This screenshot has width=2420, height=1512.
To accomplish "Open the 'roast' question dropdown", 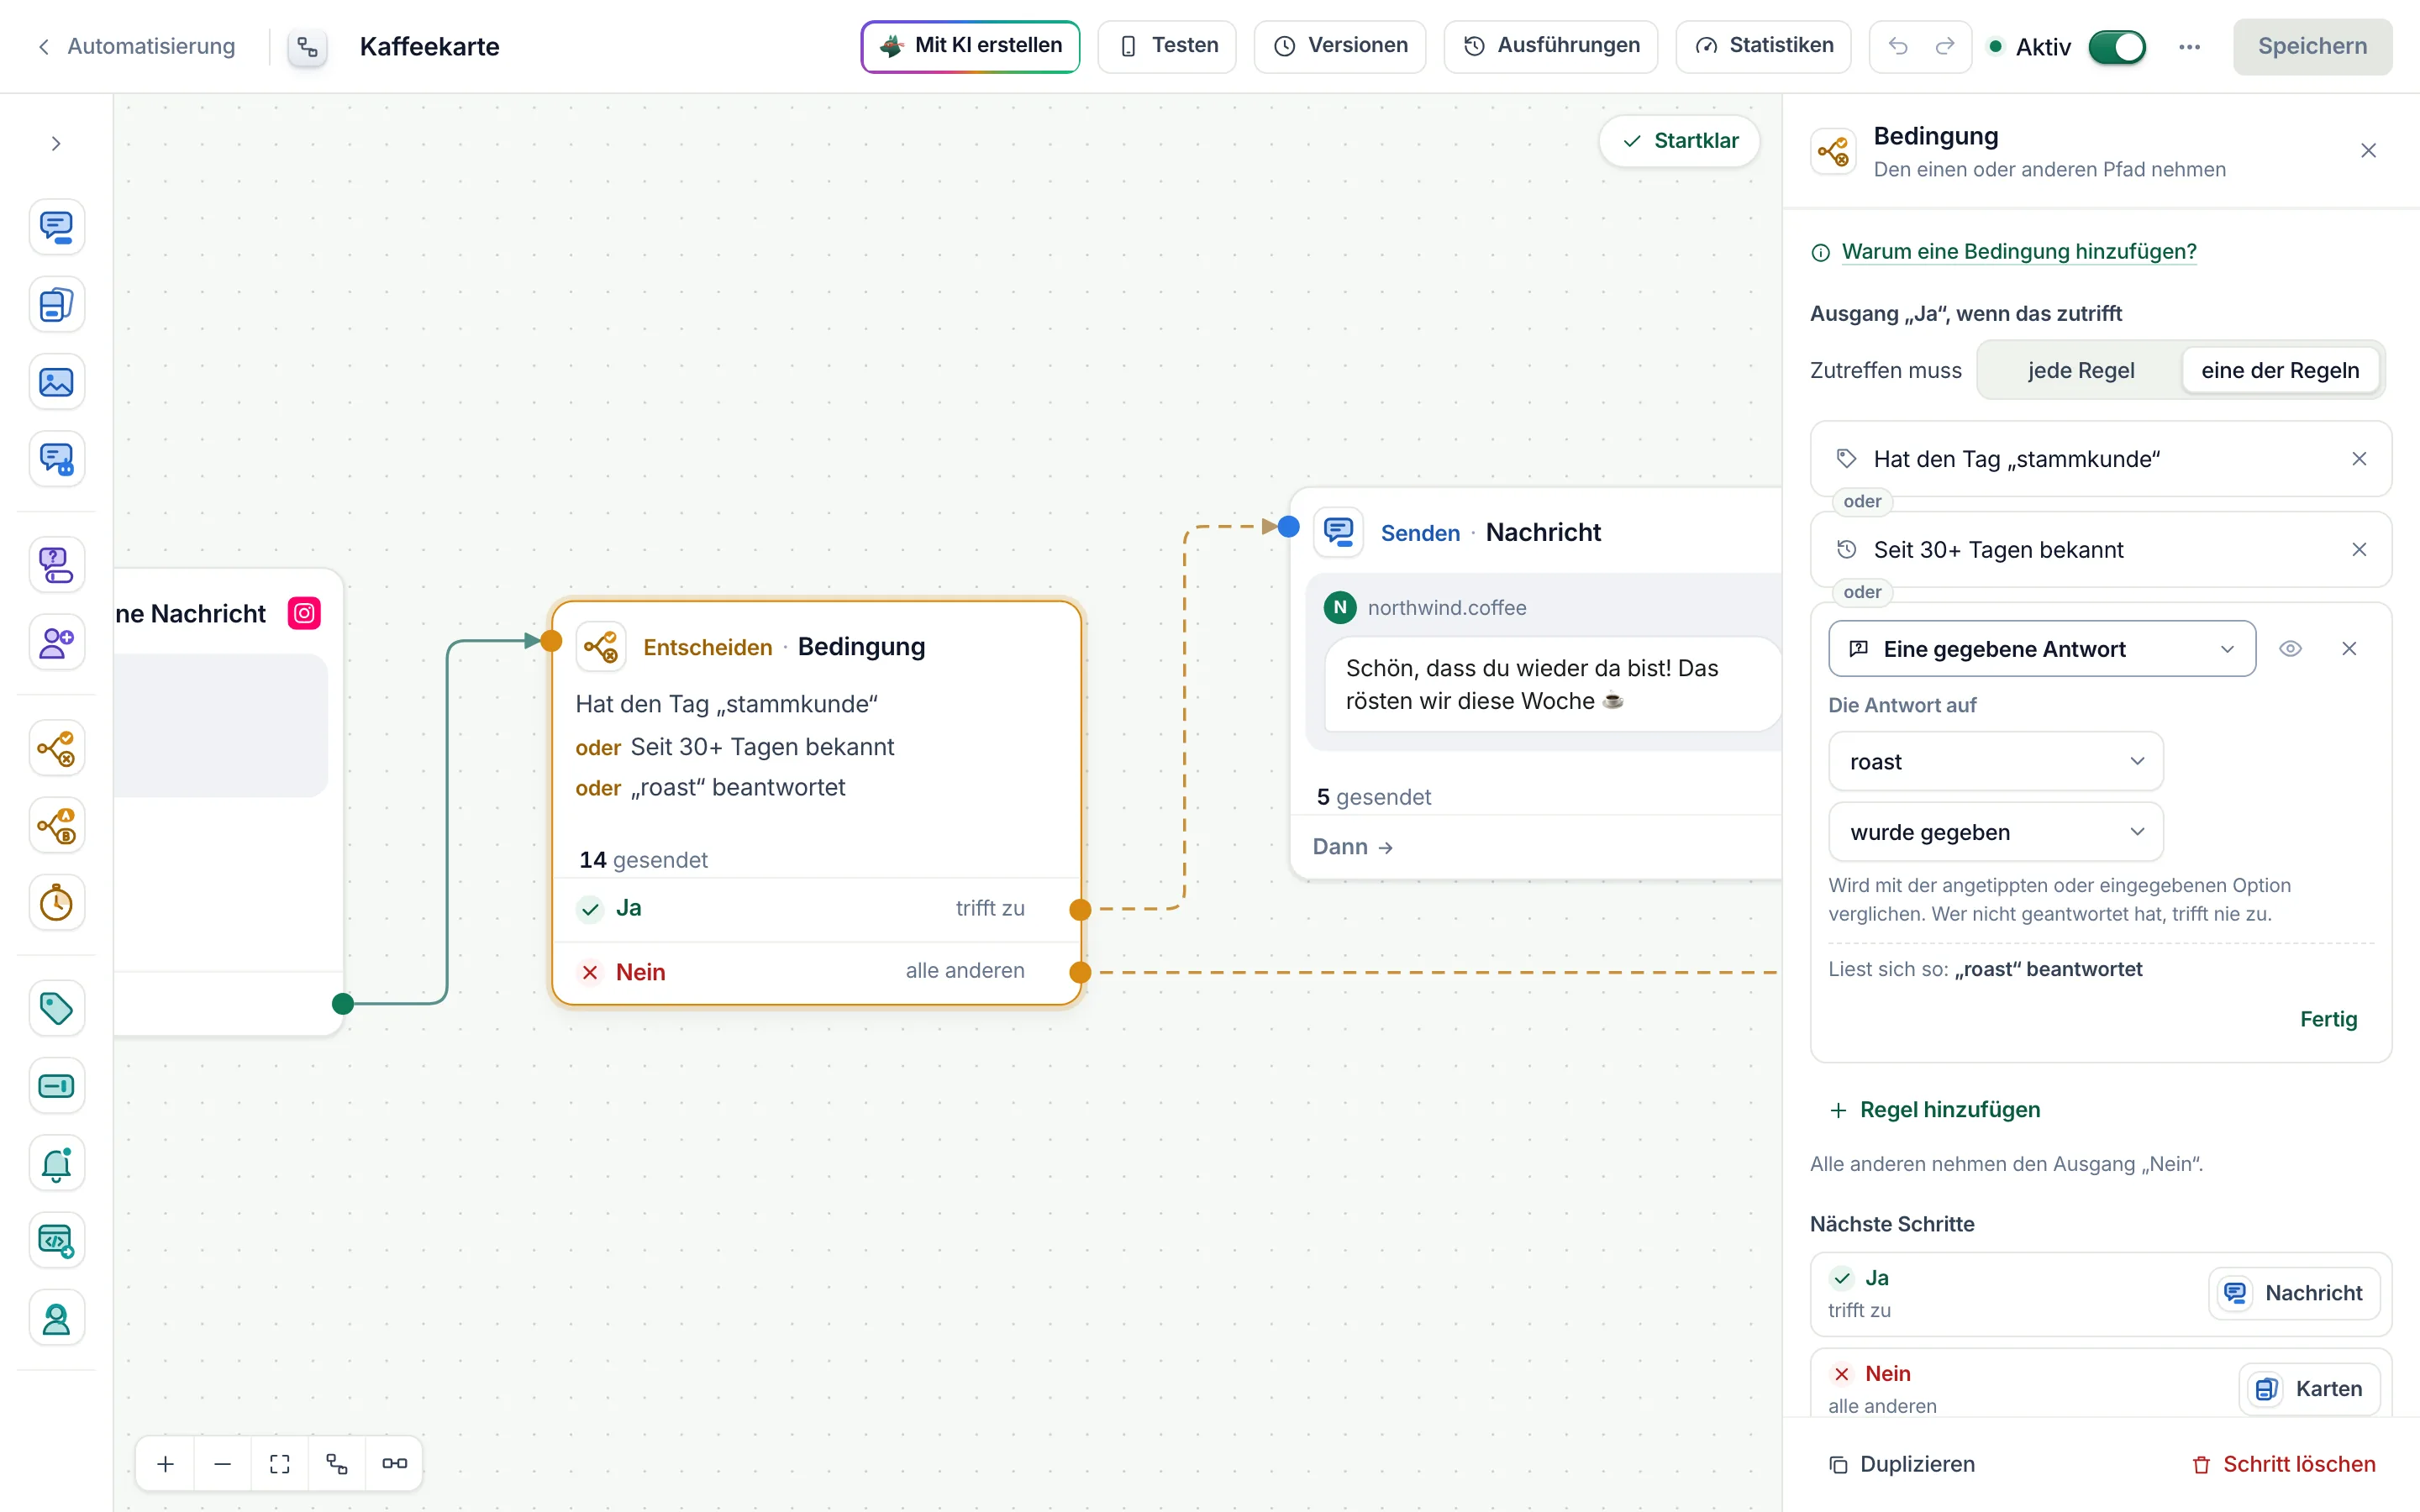I will tap(1995, 761).
